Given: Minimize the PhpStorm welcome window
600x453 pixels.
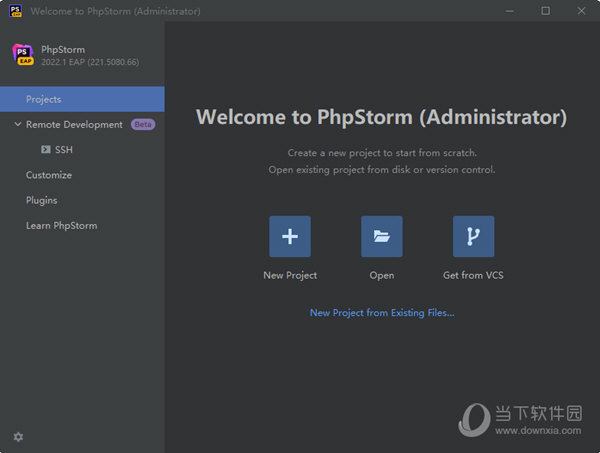Looking at the screenshot, I should (509, 11).
